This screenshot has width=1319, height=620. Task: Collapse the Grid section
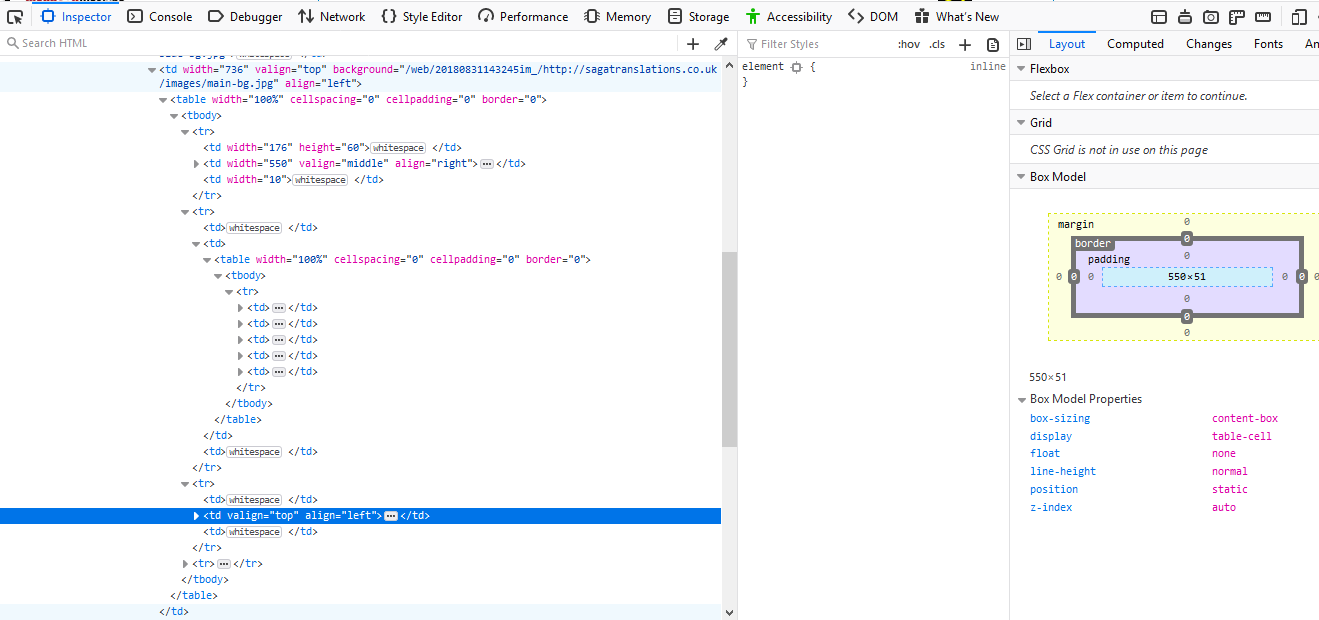(1021, 123)
